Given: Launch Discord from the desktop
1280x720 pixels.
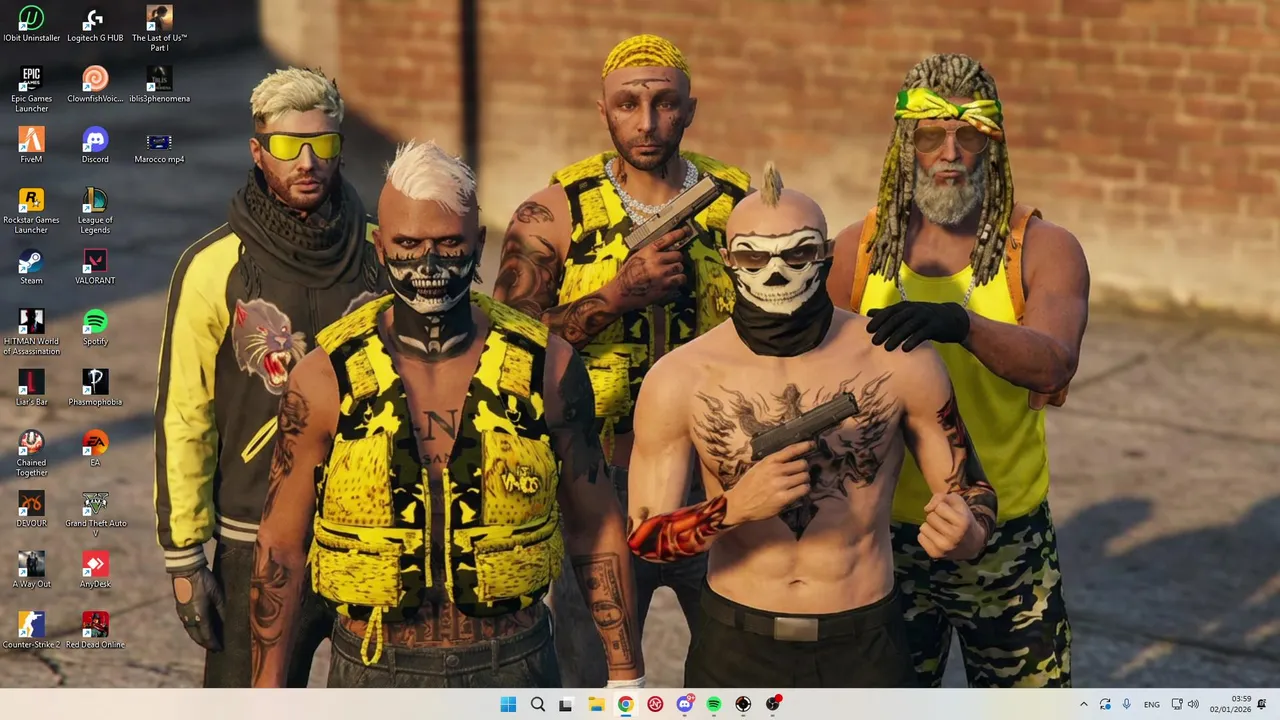Looking at the screenshot, I should click(x=95, y=145).
